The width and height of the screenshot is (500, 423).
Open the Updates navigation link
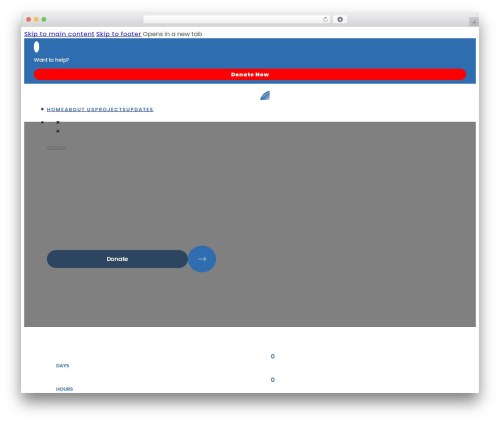[139, 109]
